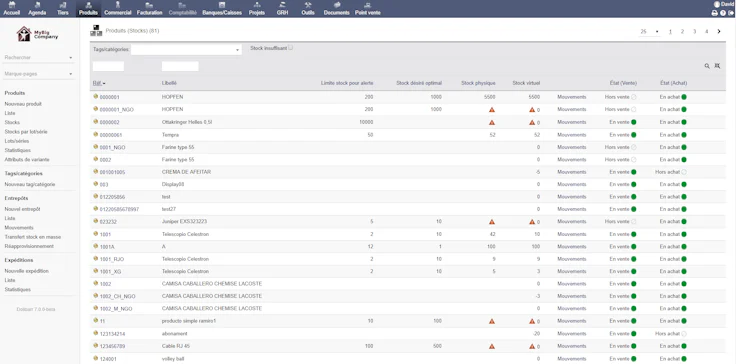
Task: Open Attributs de variante link
Action: click(27, 160)
